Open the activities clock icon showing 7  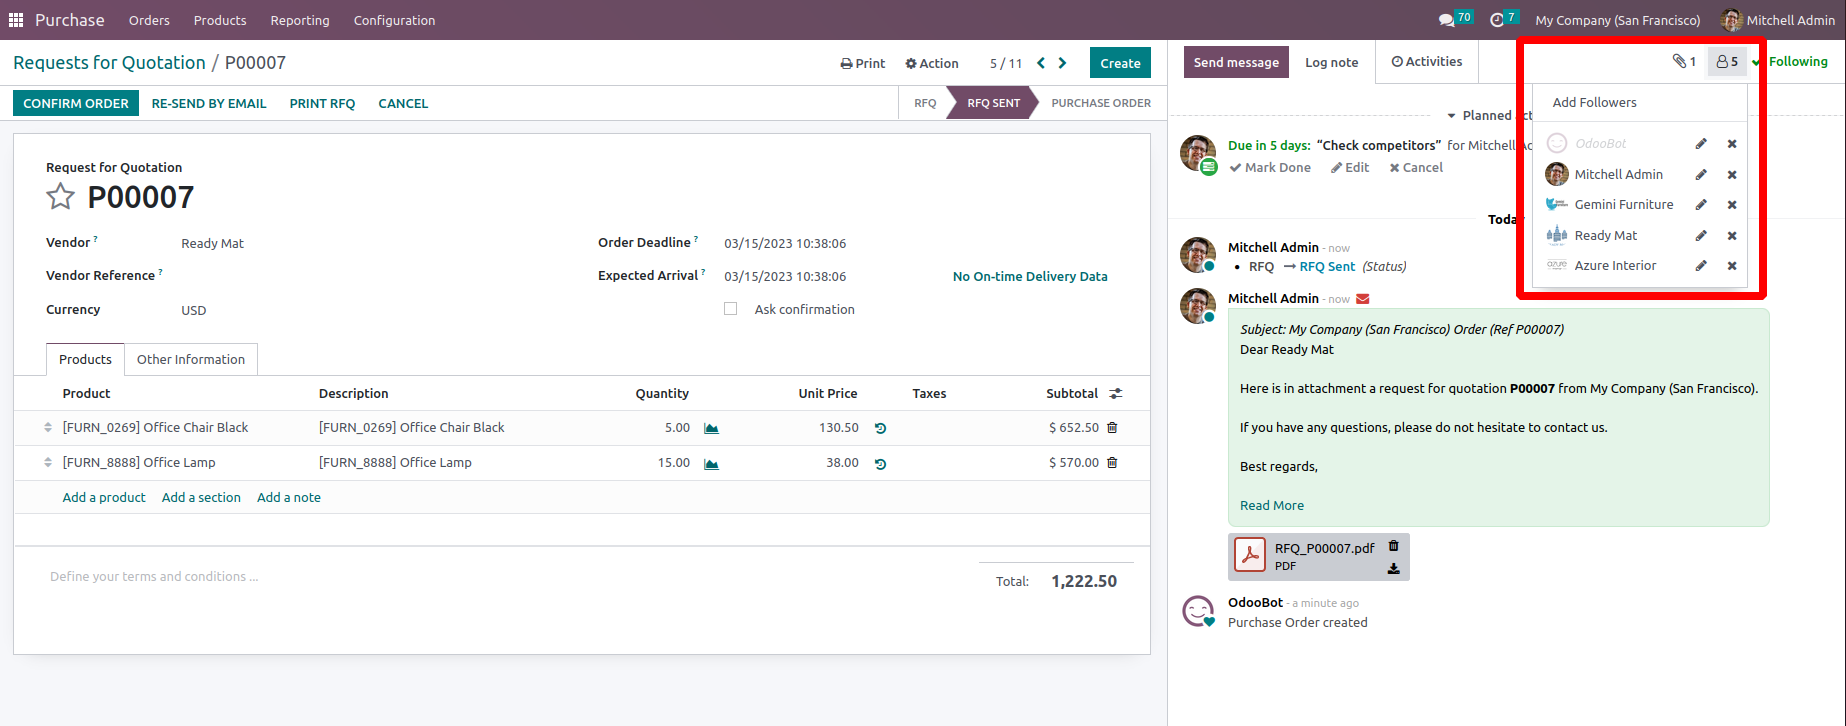point(1503,20)
